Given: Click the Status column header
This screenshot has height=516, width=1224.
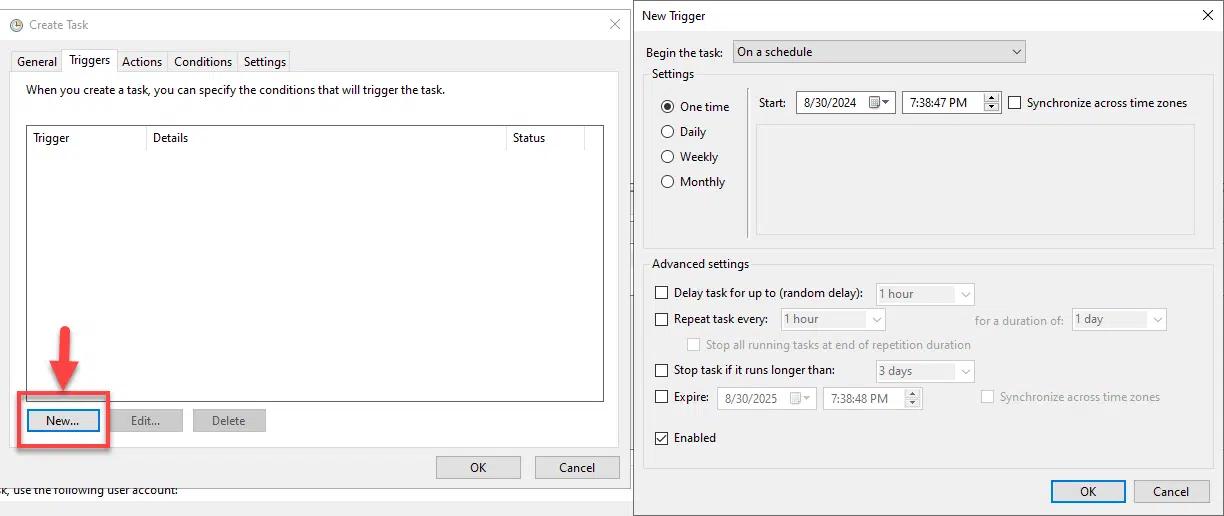Looking at the screenshot, I should (545, 138).
